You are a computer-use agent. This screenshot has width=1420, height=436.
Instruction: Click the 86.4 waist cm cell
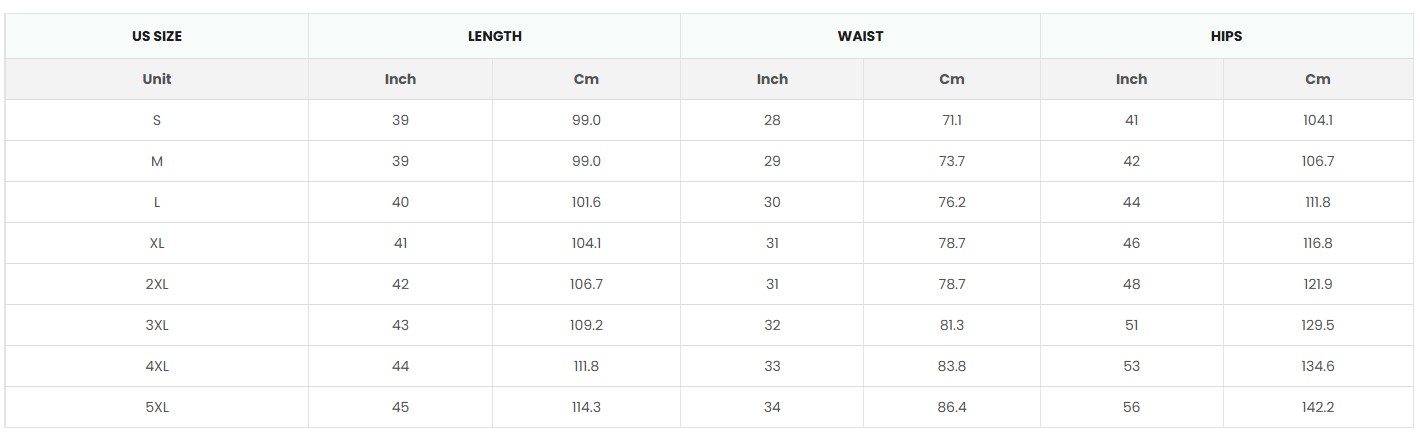951,407
